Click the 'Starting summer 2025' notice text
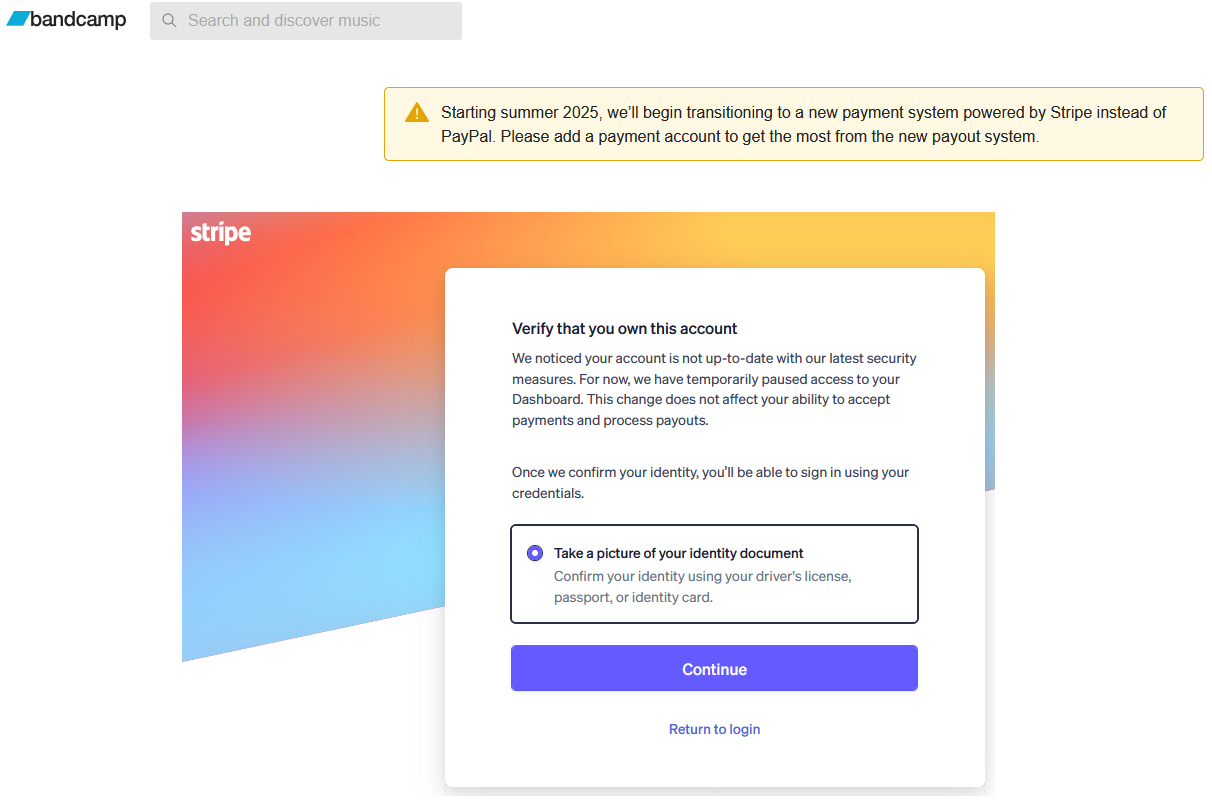The height and width of the screenshot is (801, 1212). 804,124
